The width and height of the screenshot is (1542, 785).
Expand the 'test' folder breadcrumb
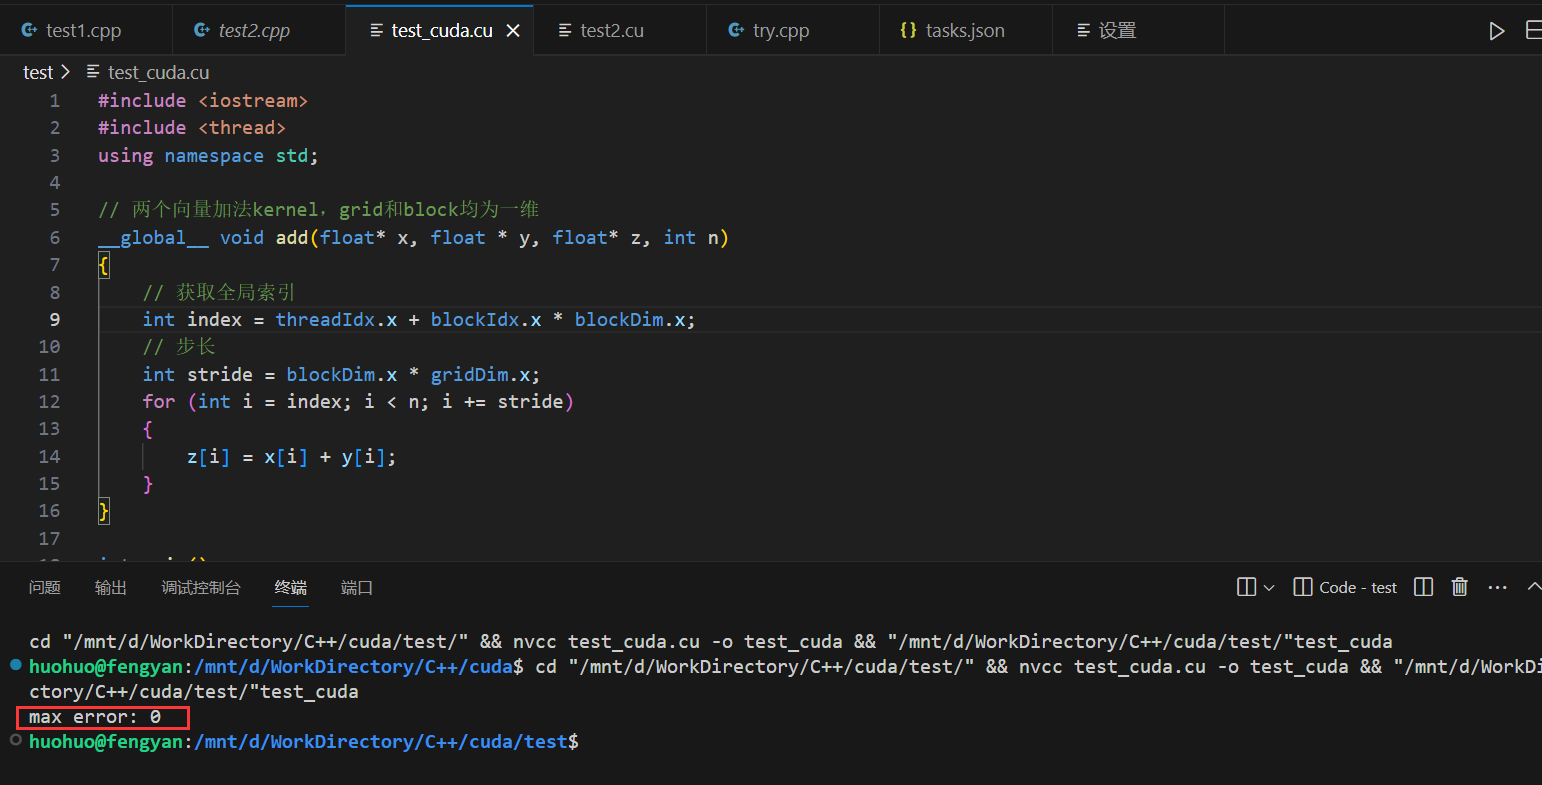pyautogui.click(x=38, y=72)
